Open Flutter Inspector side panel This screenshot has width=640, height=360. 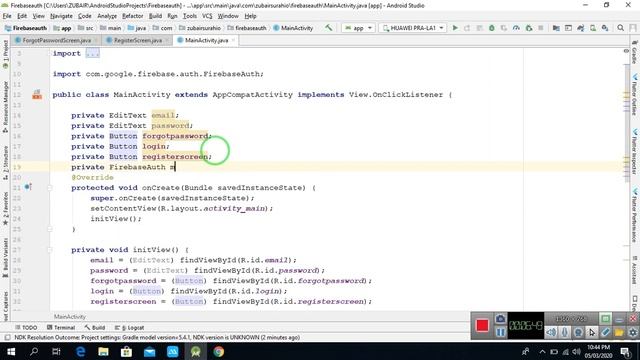tap(635, 152)
